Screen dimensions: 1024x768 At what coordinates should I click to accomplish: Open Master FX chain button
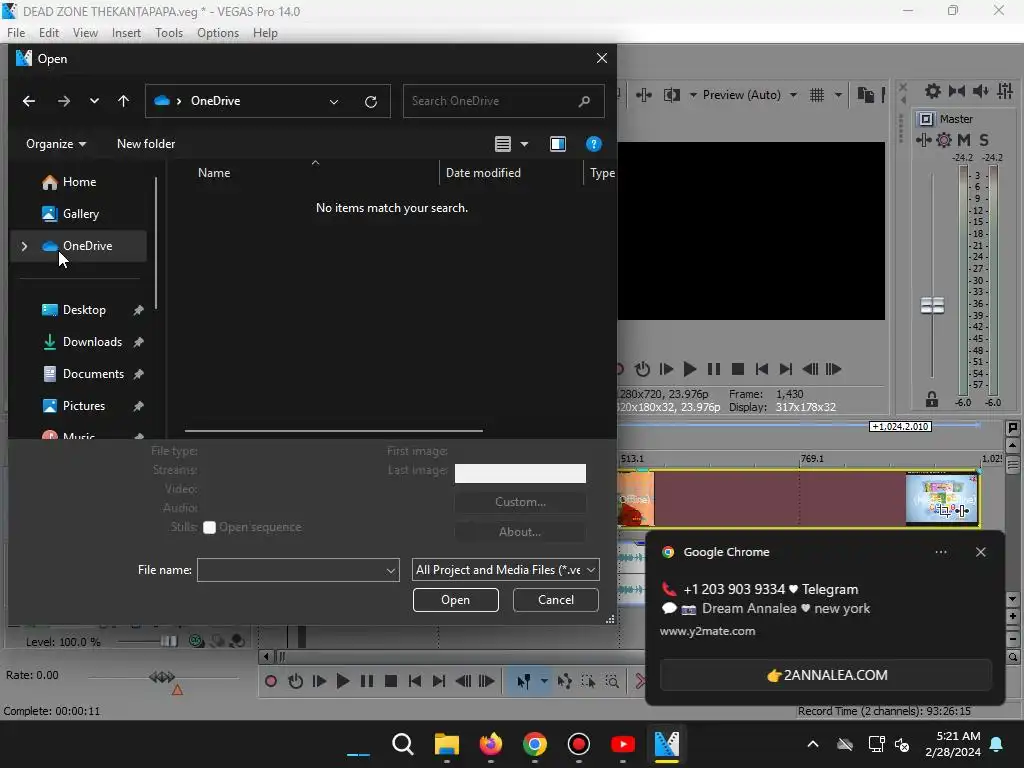923,140
